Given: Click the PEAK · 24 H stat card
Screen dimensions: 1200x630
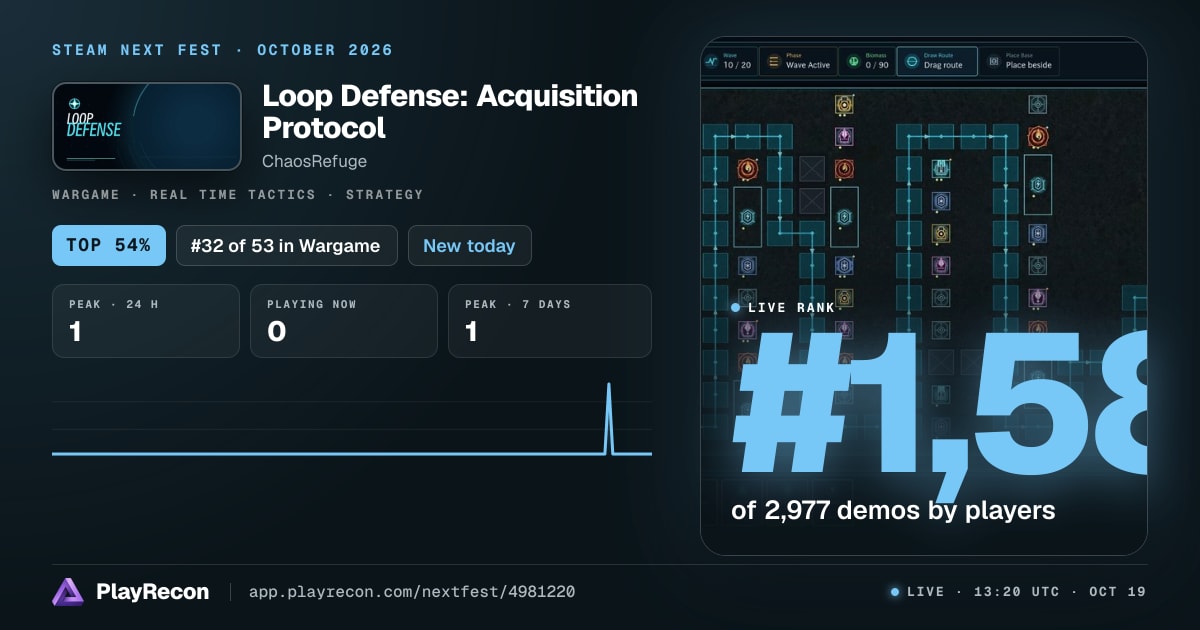Looking at the screenshot, I should coord(146,321).
